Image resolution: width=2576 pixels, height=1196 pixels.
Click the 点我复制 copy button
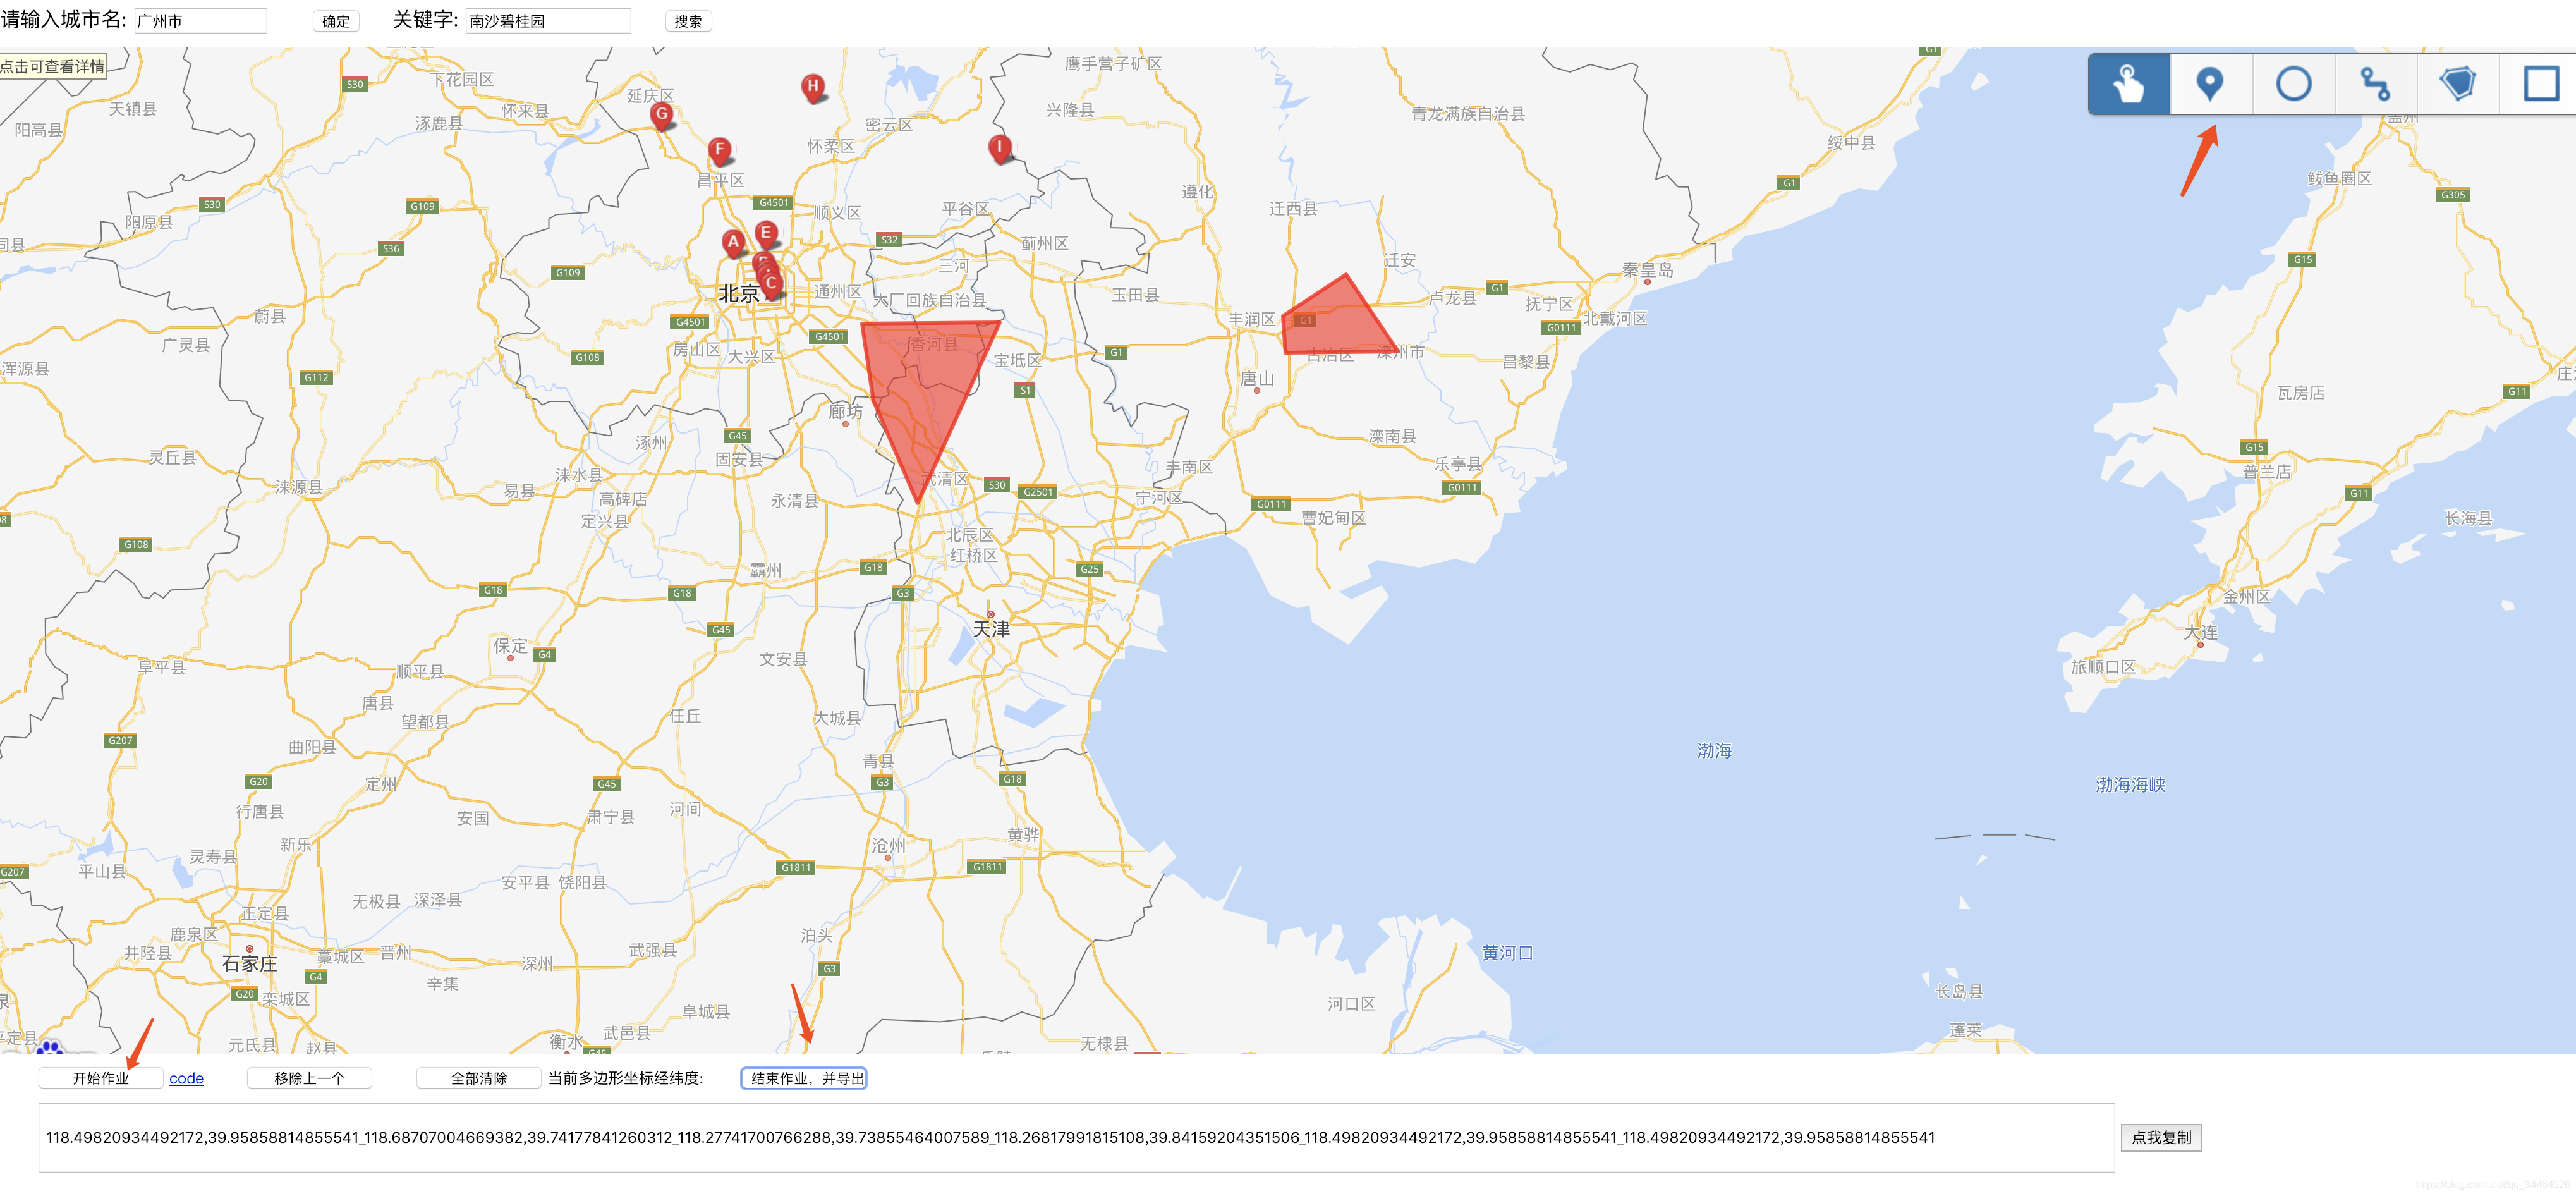(x=2160, y=1137)
